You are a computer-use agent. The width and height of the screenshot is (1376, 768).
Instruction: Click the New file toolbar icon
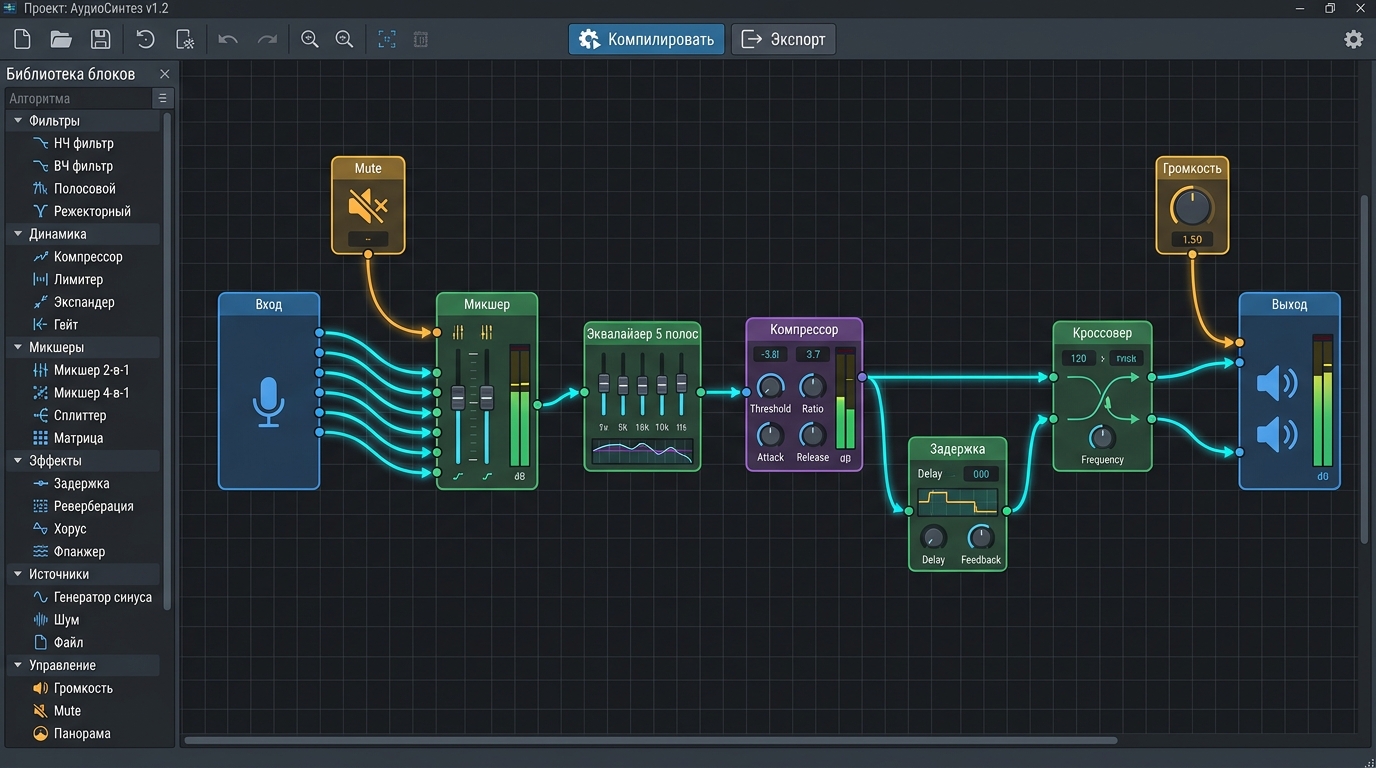click(22, 40)
